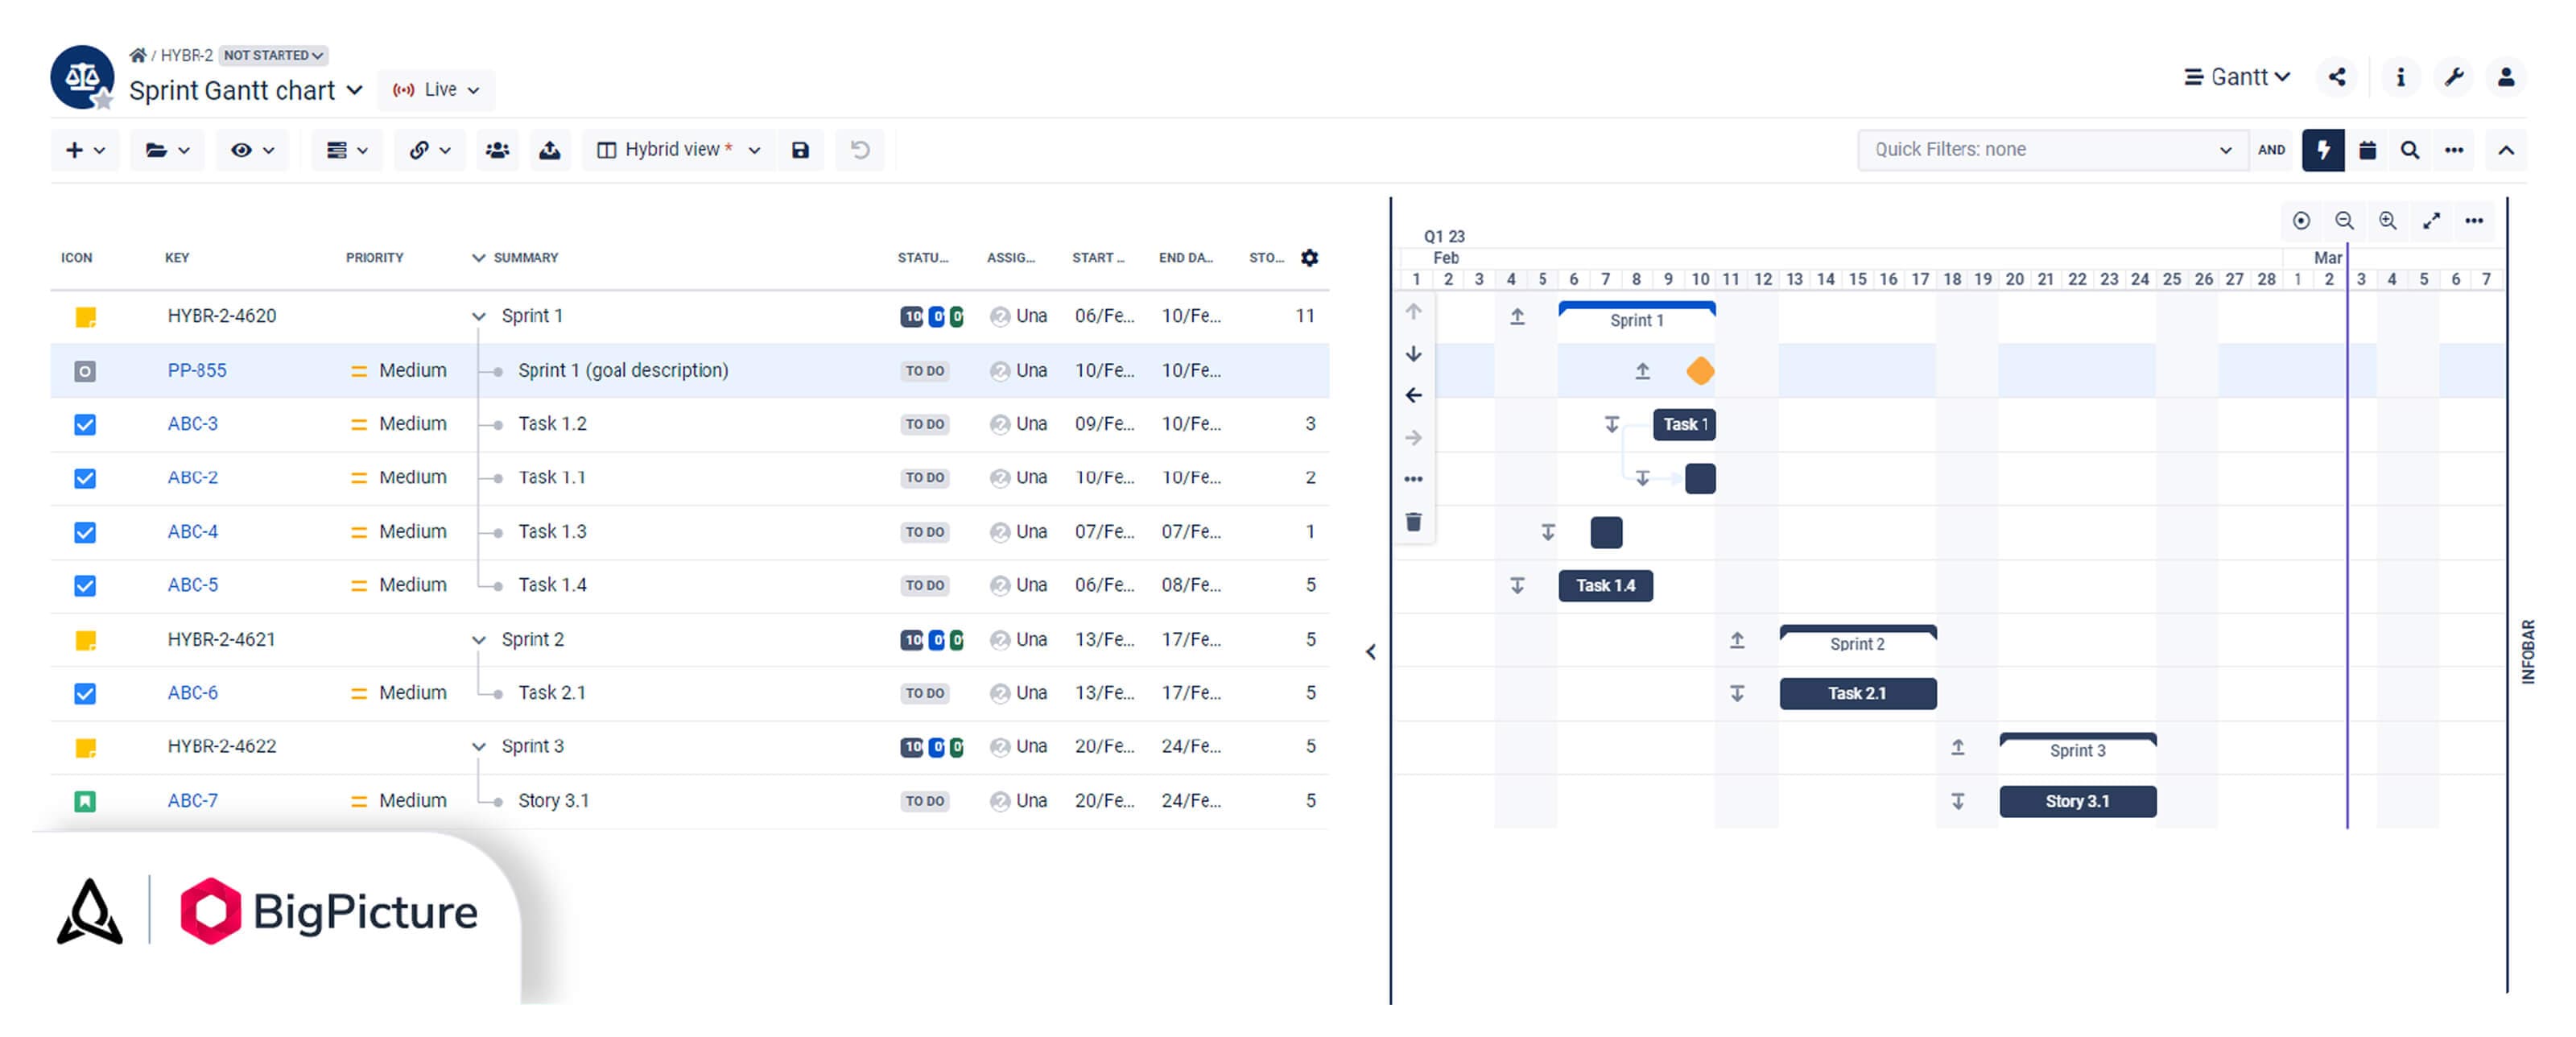Zoom in the Gantt timeline
Image resolution: width=2576 pixels, height=1037 pixels.
click(2388, 221)
